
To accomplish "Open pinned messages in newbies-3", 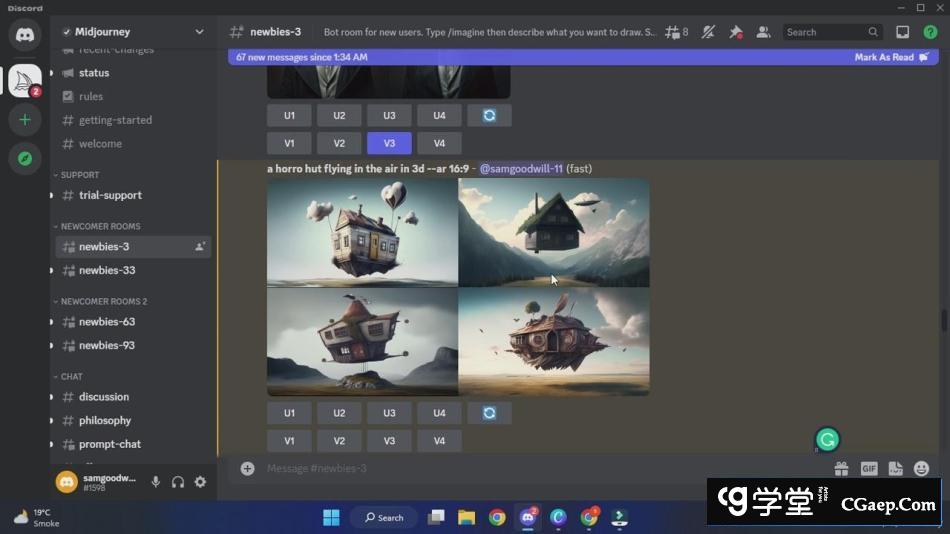I will coord(735,32).
